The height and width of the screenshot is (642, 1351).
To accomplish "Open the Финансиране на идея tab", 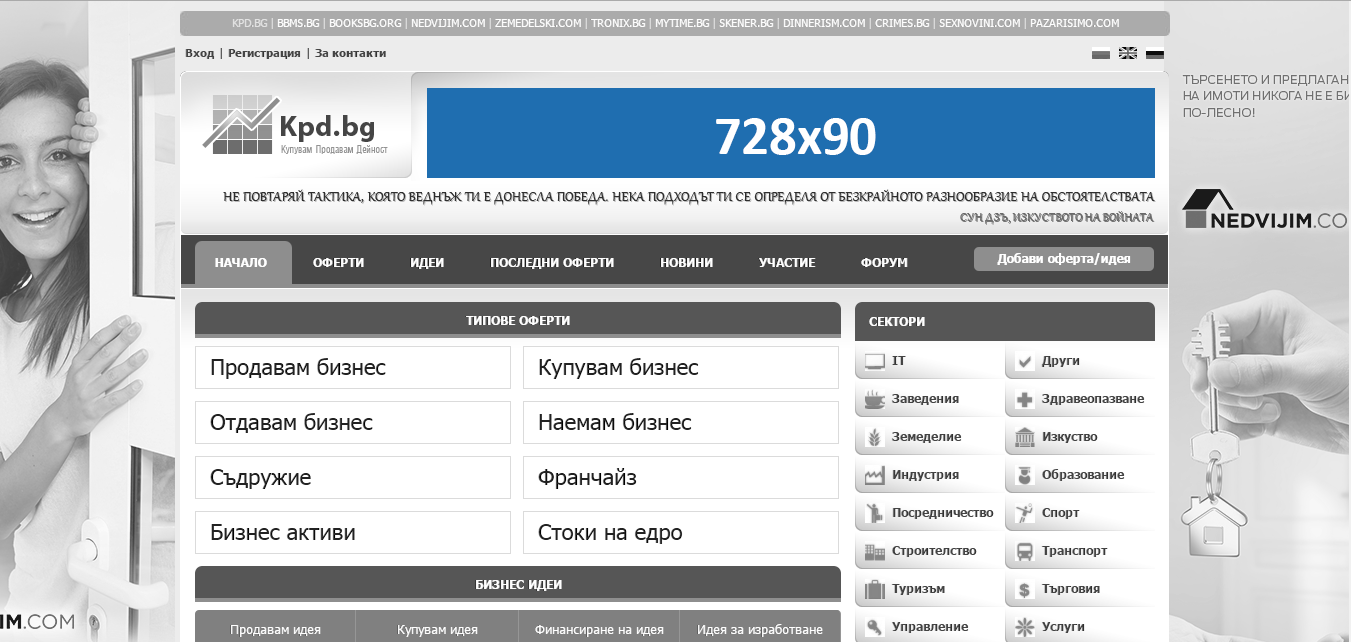I will [x=599, y=629].
